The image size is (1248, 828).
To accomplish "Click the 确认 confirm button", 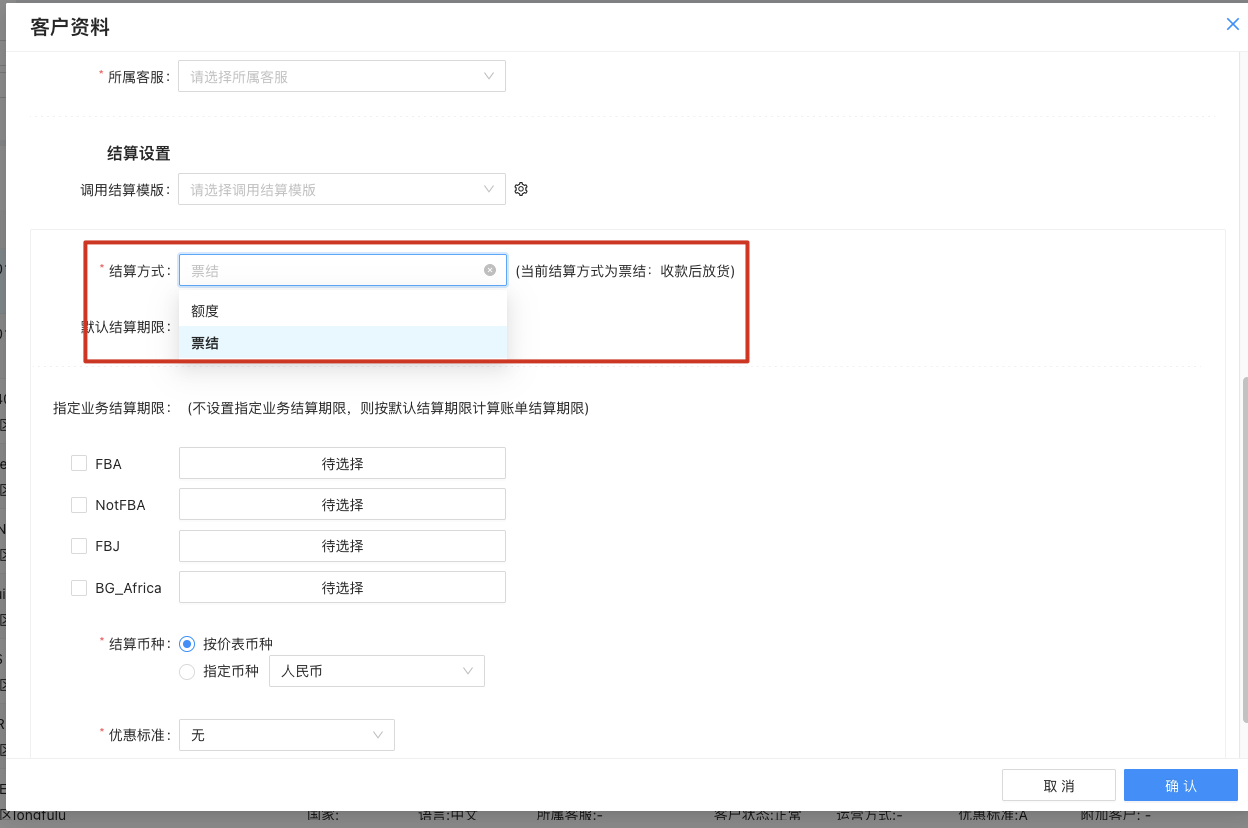I will tap(1181, 785).
